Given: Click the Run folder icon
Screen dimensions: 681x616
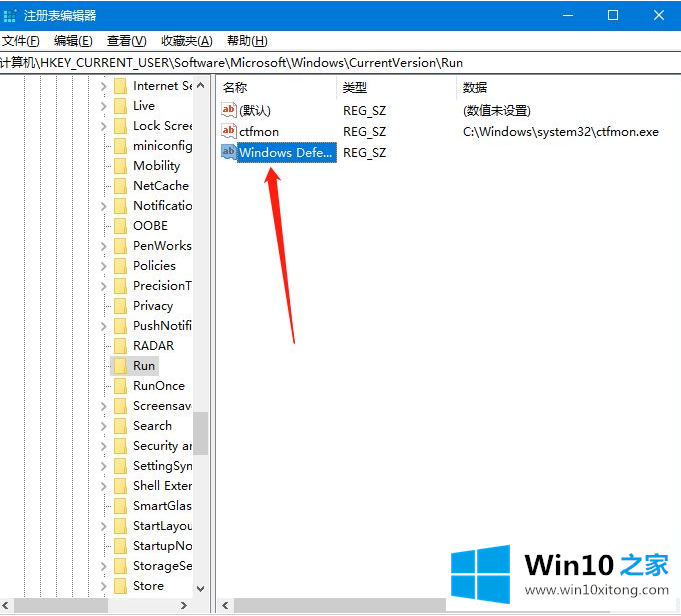Looking at the screenshot, I should (120, 366).
